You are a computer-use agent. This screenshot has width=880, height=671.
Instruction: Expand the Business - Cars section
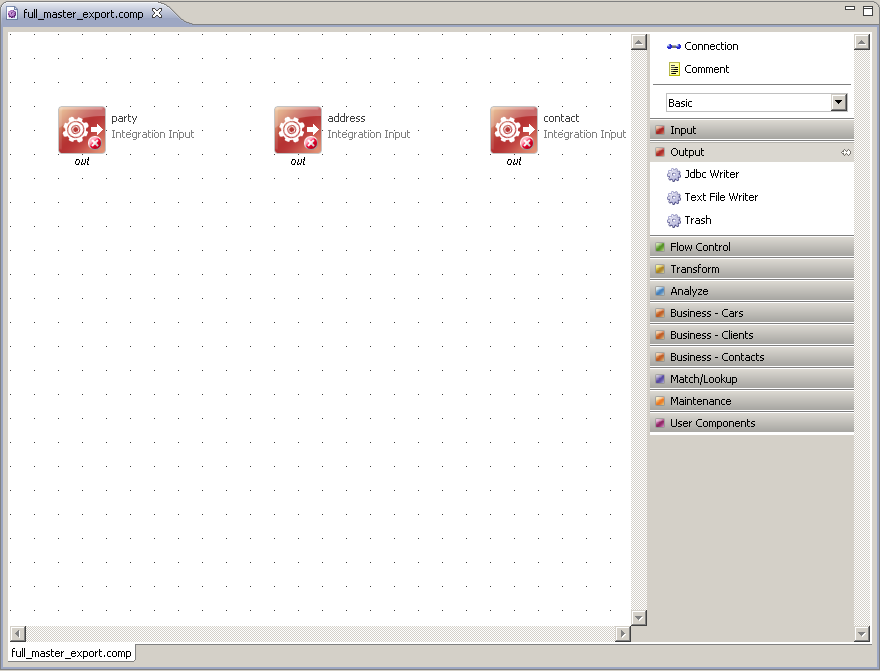point(750,313)
